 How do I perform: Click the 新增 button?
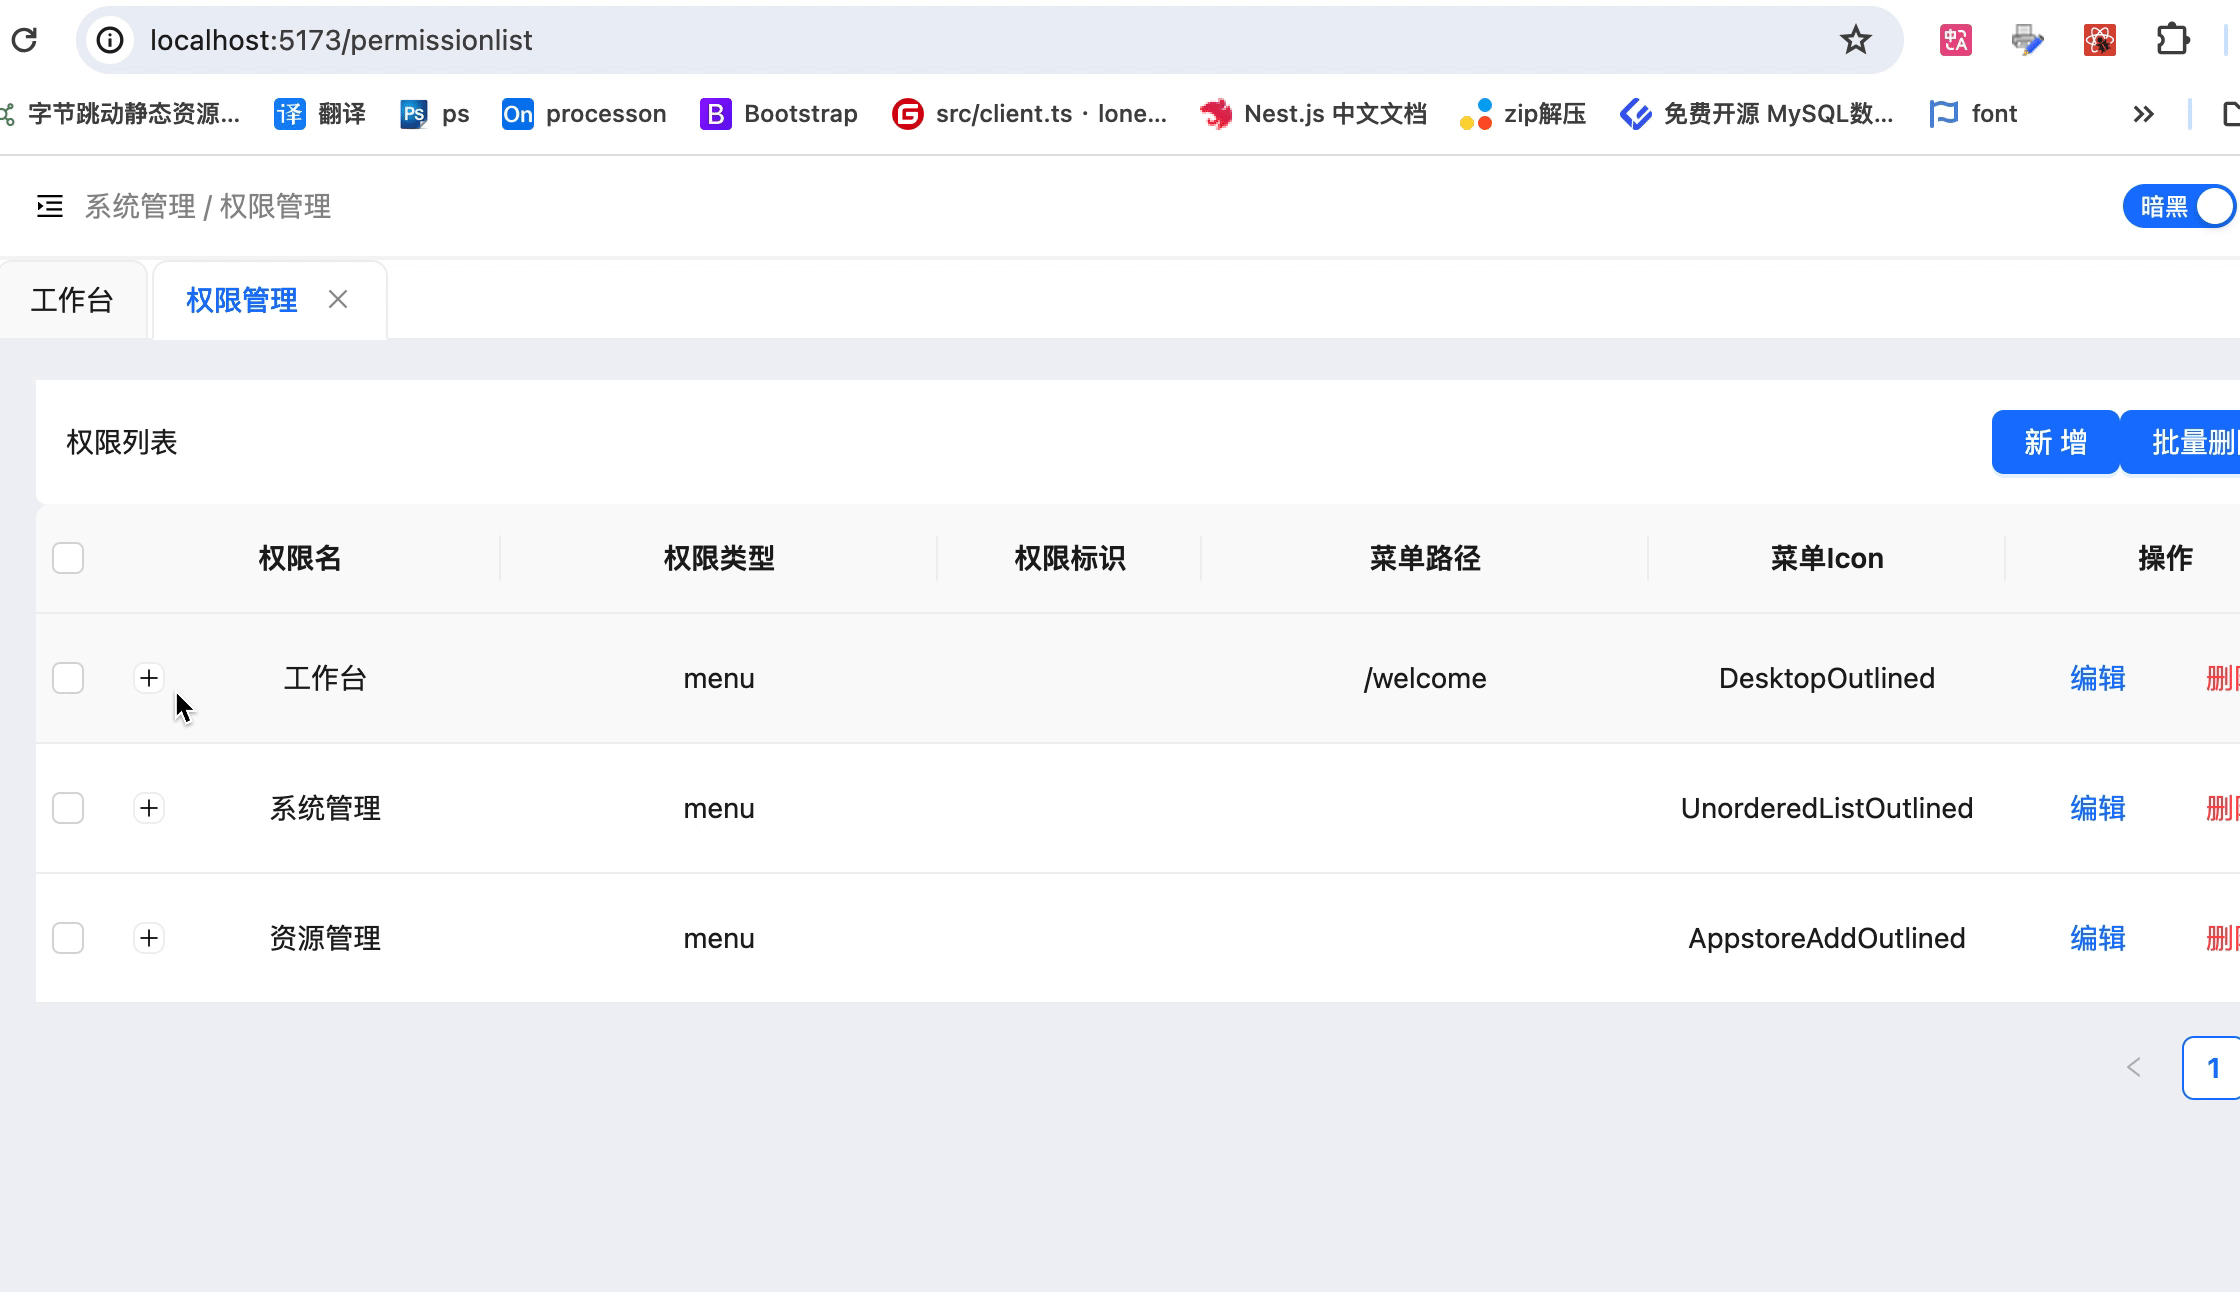pyautogui.click(x=2054, y=442)
